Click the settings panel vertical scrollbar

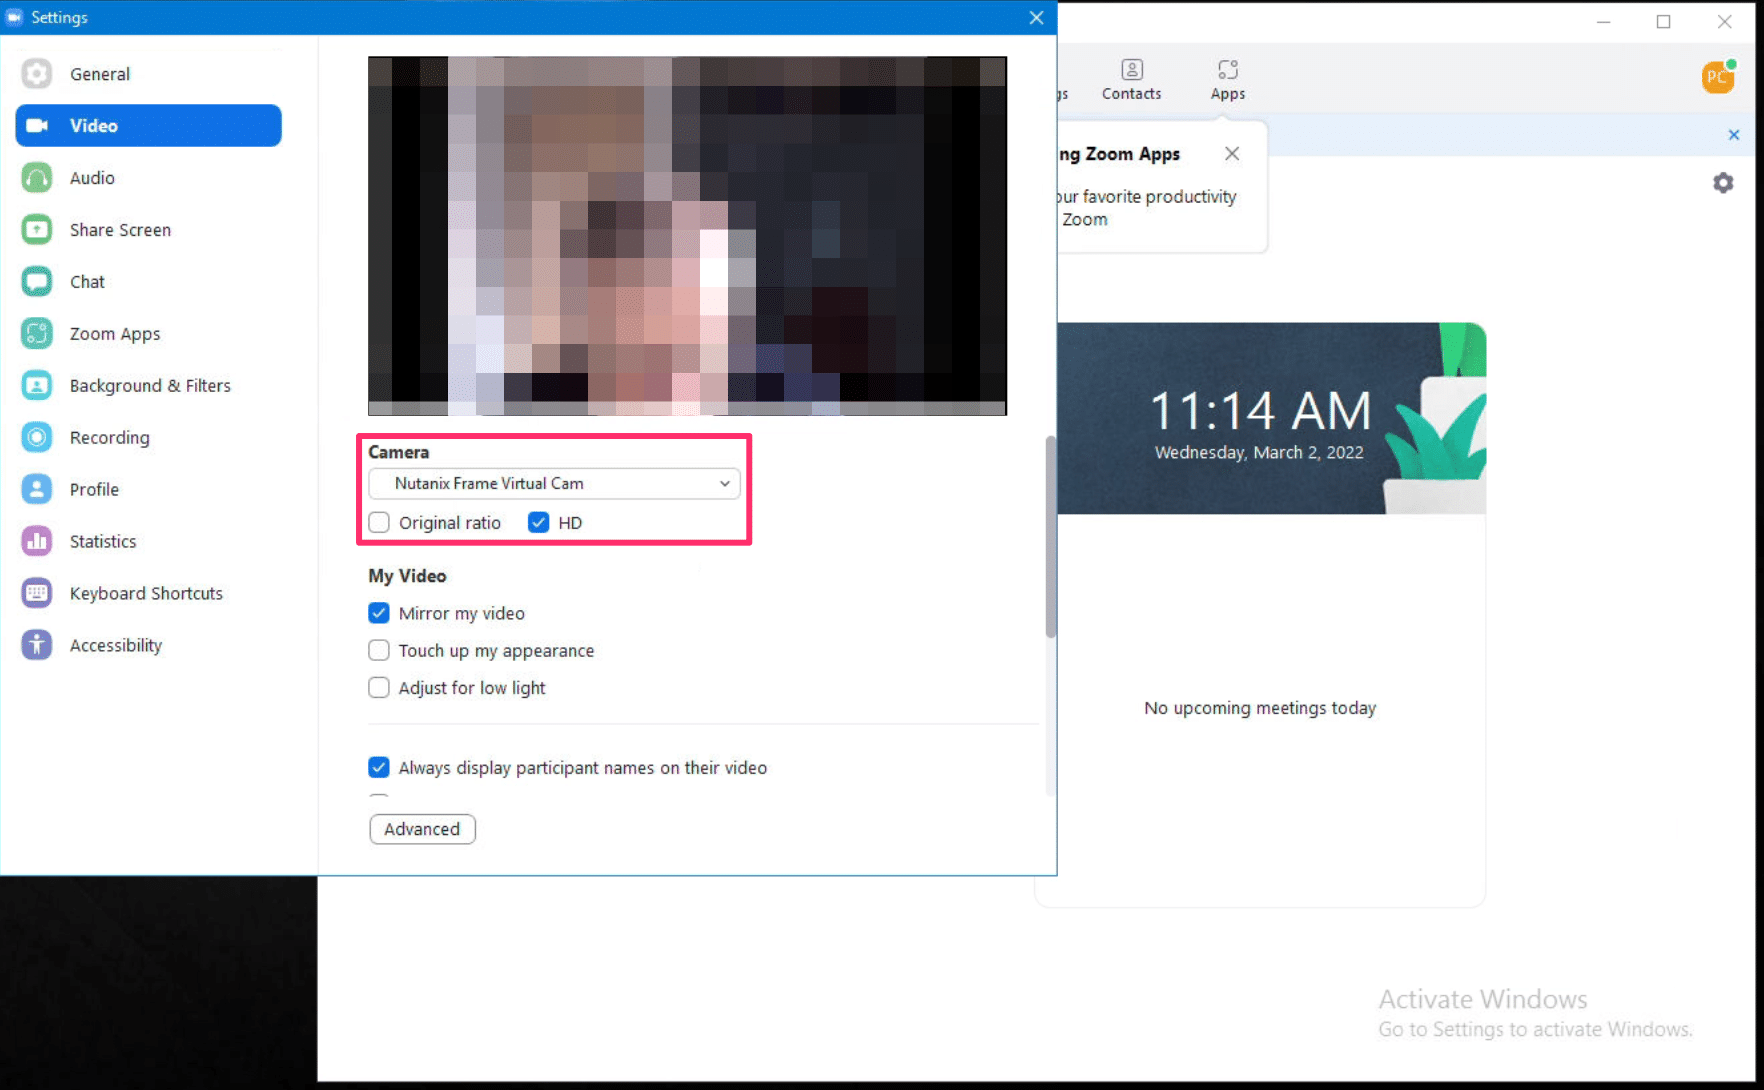(x=1050, y=536)
